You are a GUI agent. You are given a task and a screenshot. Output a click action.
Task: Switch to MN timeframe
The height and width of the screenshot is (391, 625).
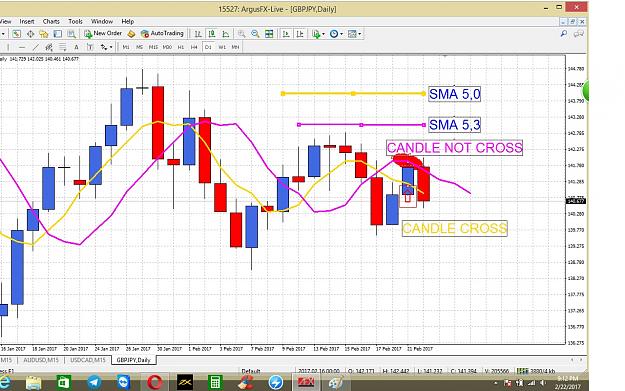point(236,47)
